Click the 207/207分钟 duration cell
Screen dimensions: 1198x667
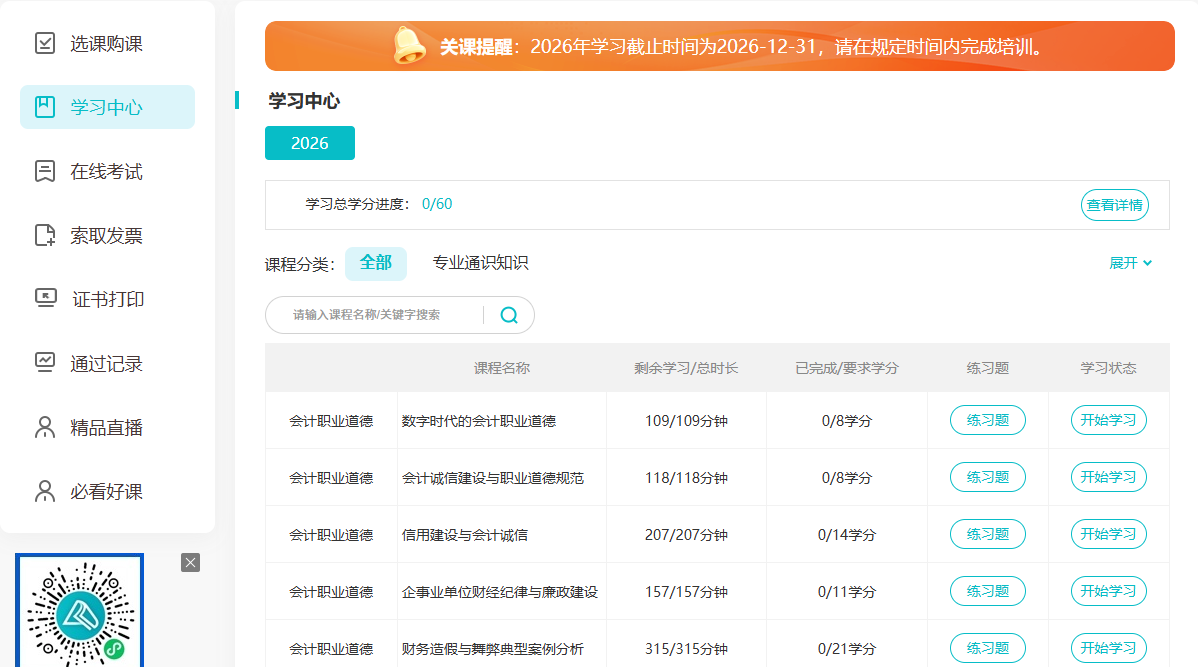coord(686,535)
